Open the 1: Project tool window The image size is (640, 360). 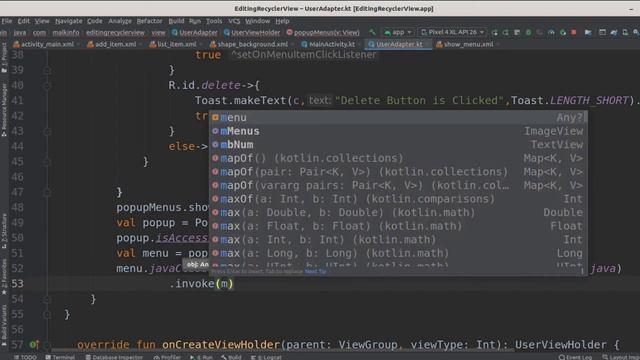(x=4, y=57)
